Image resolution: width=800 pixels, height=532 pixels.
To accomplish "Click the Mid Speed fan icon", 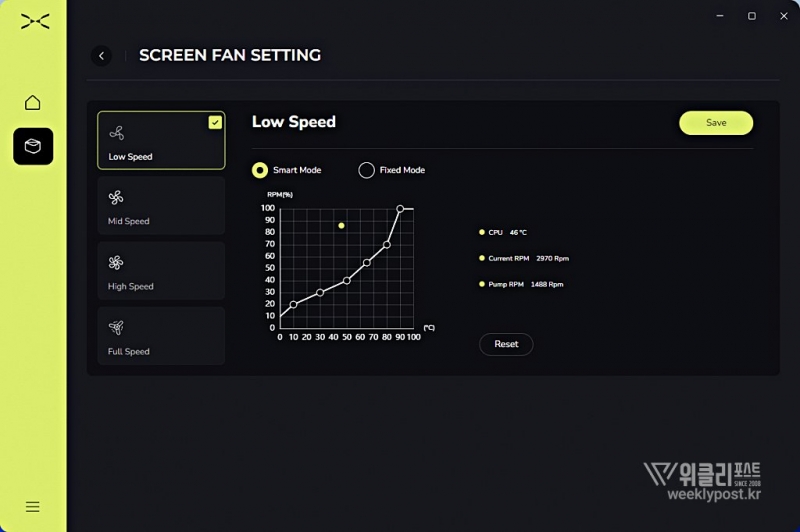I will pos(116,198).
